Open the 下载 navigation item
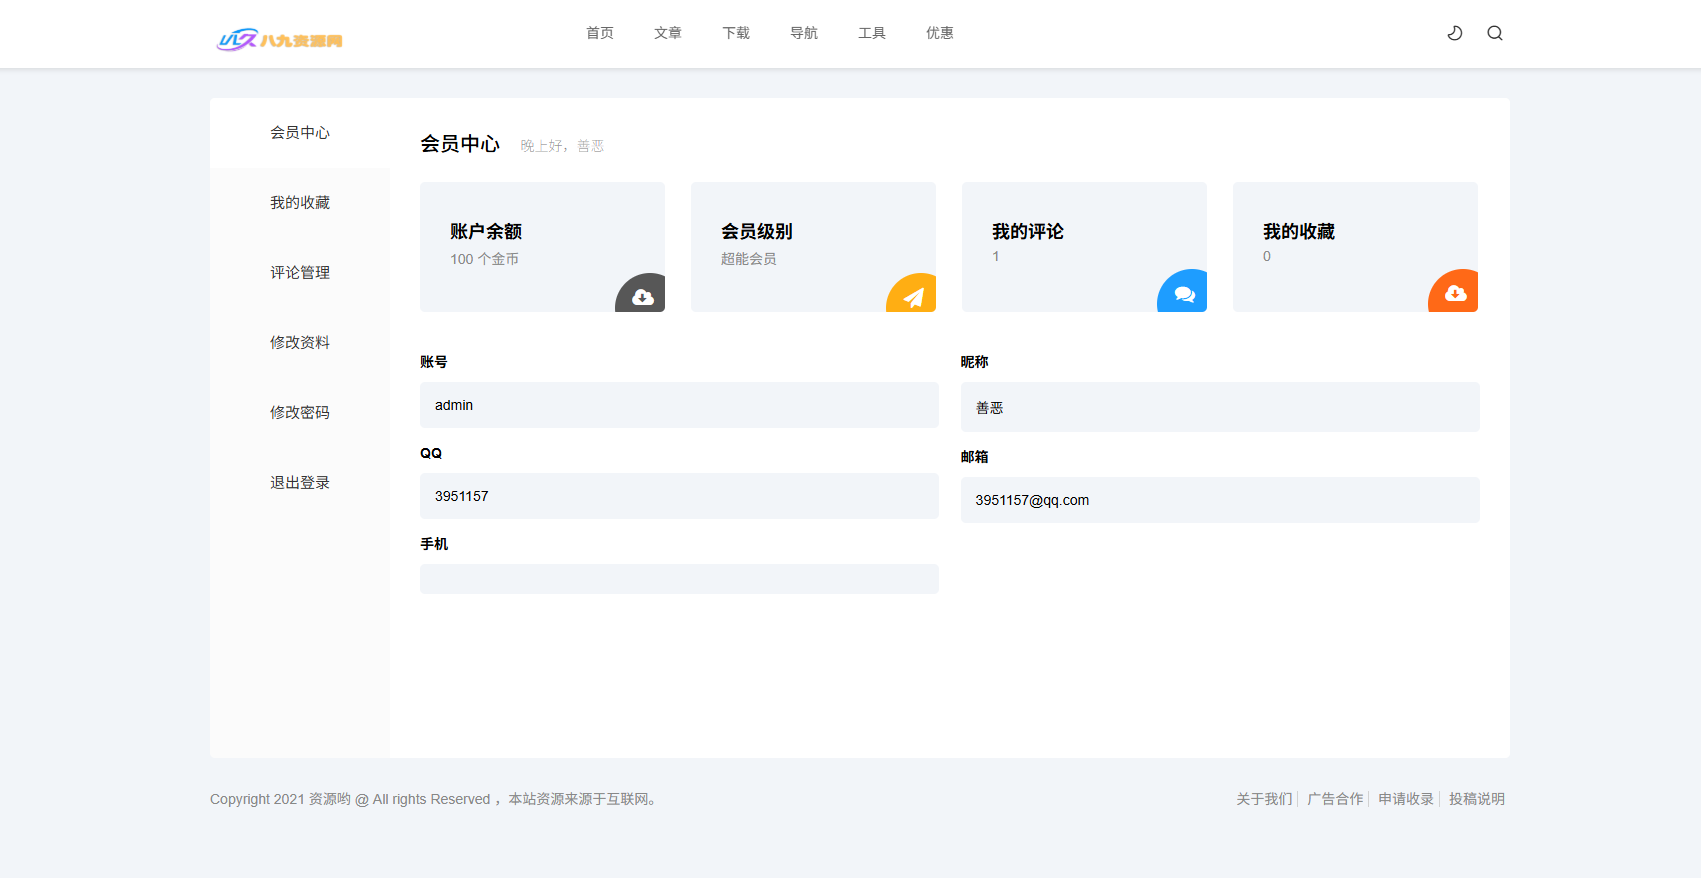The image size is (1701, 878). 736,33
